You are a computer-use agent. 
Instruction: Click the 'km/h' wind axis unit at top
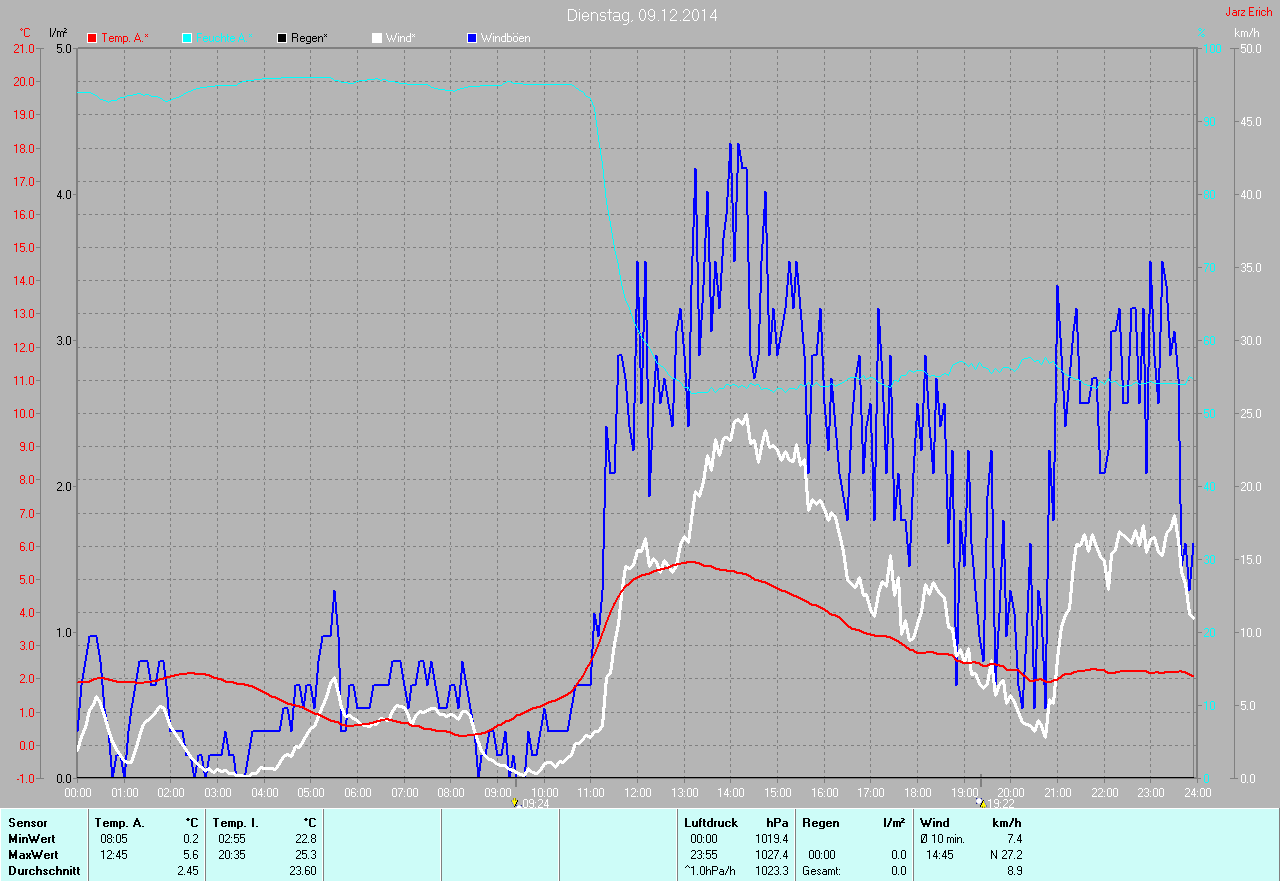(1247, 33)
